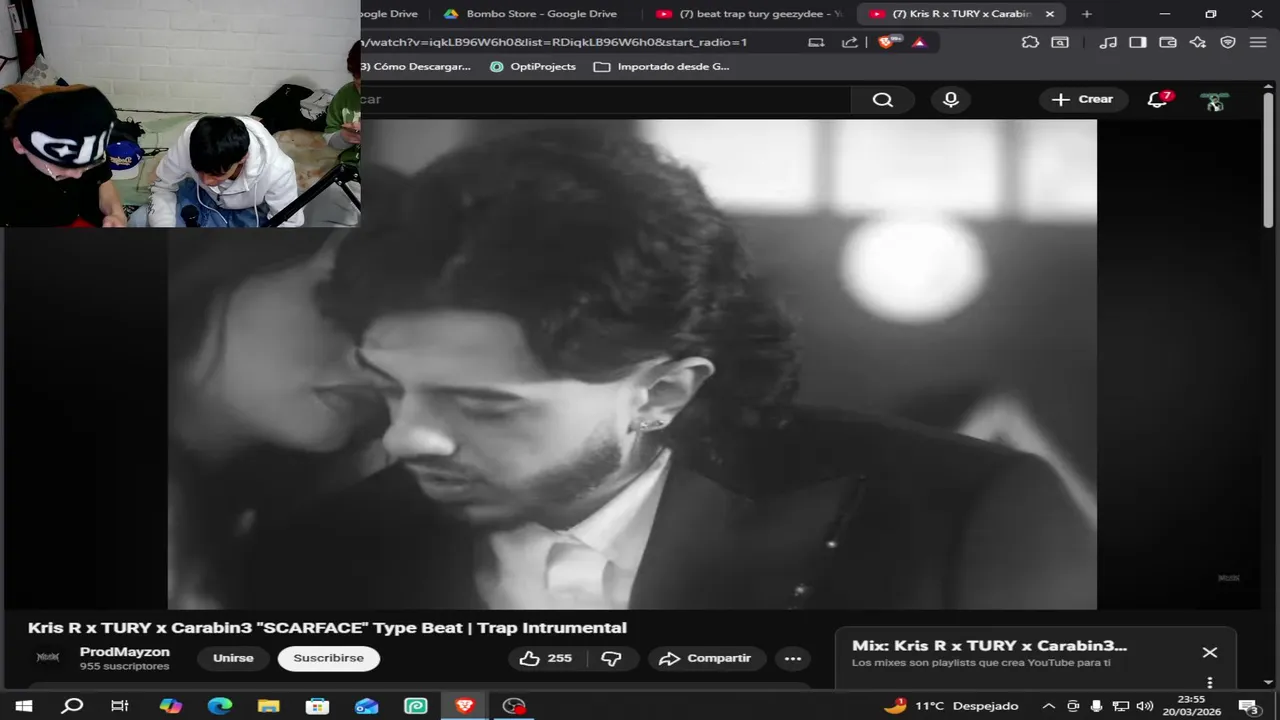Open Brave main hamburger menu
Image resolution: width=1280 pixels, height=720 pixels.
1258,42
